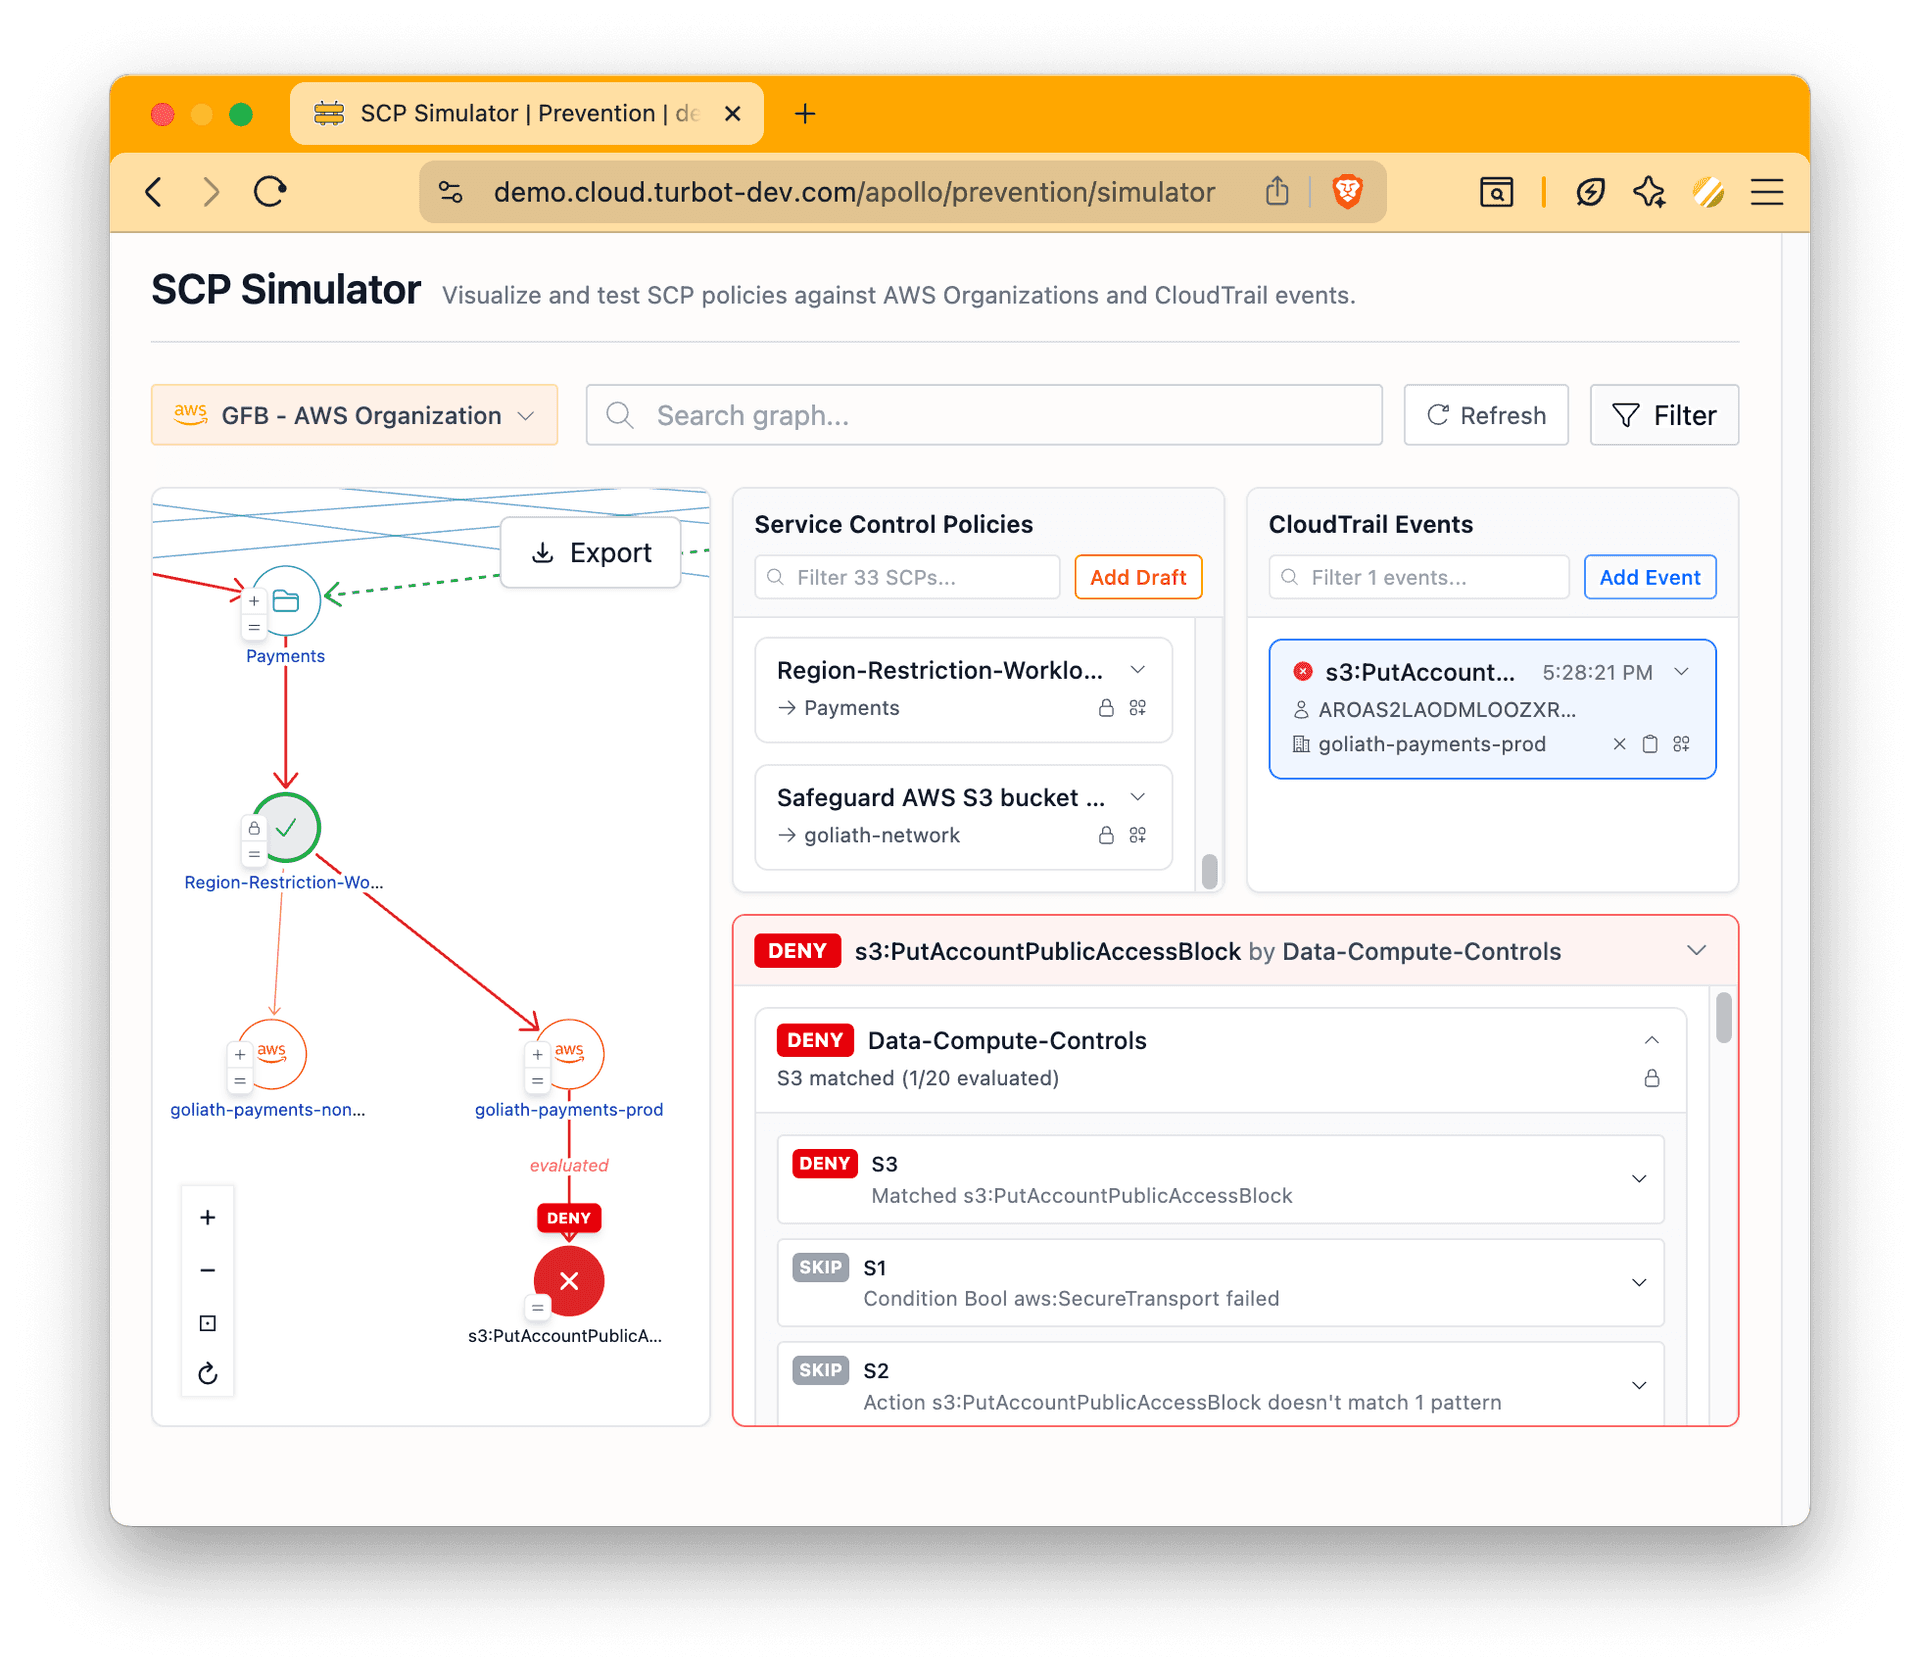Reset the graph view with the reload icon
Viewport: 1920px width, 1671px height.
click(208, 1373)
